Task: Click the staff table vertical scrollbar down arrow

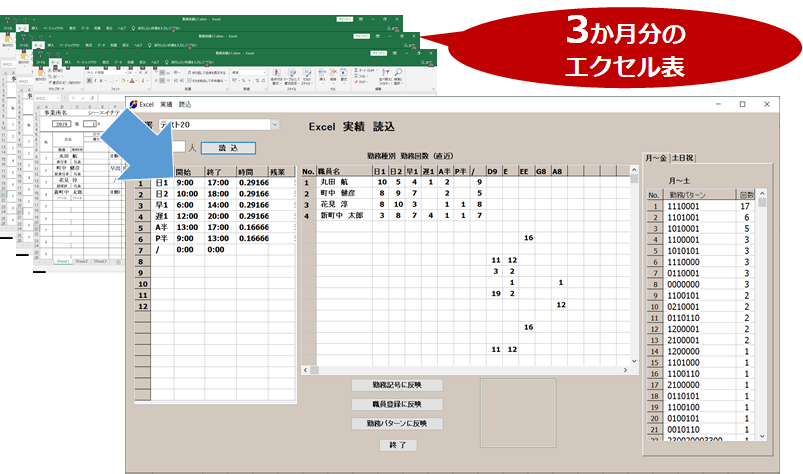Action: pos(634,361)
